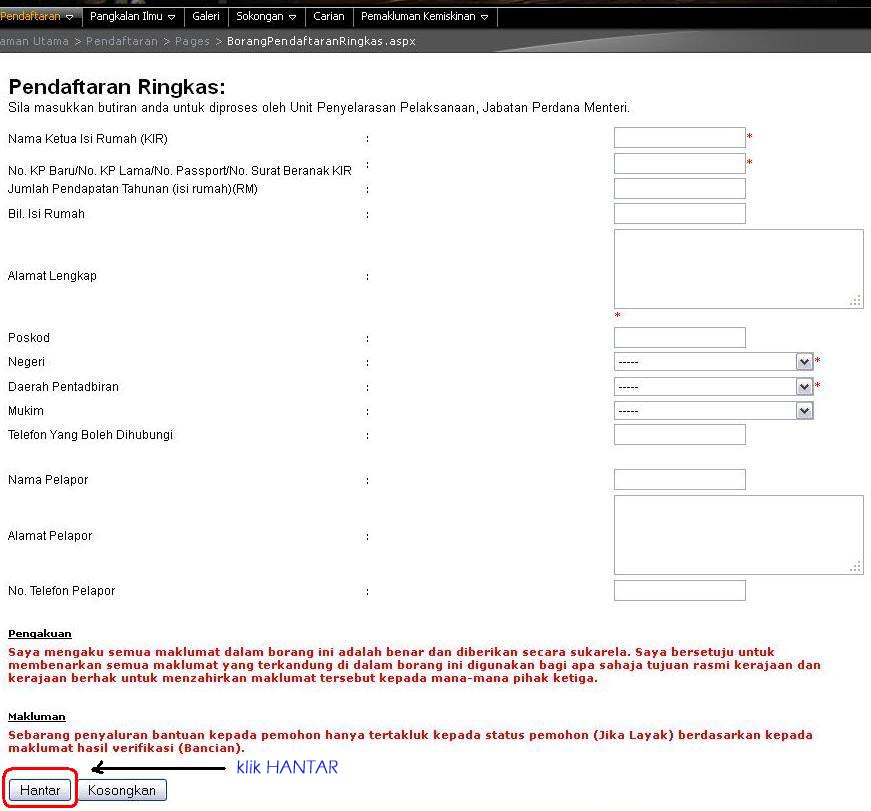Click inside the Alamat Lengkap textarea
The image size is (871, 811).
tap(738, 269)
